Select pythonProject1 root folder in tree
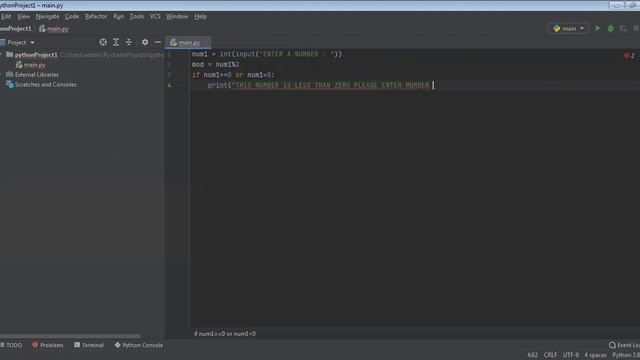This screenshot has height=360, width=640. pyautogui.click(x=36, y=55)
